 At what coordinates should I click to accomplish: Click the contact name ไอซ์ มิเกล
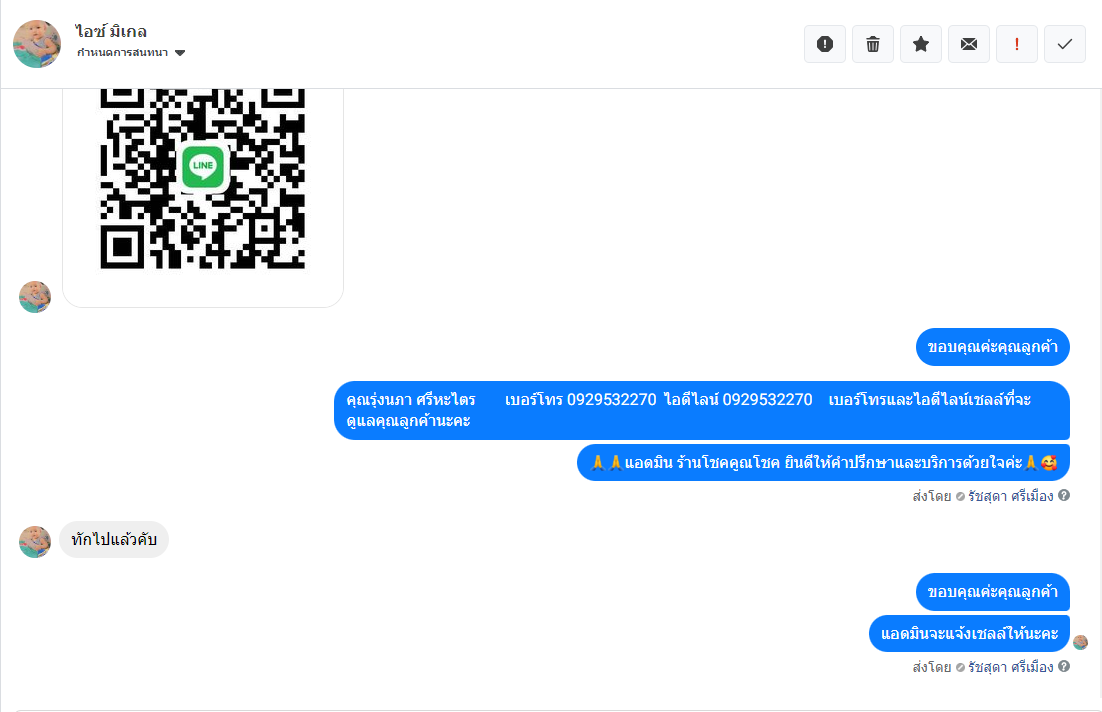[111, 32]
